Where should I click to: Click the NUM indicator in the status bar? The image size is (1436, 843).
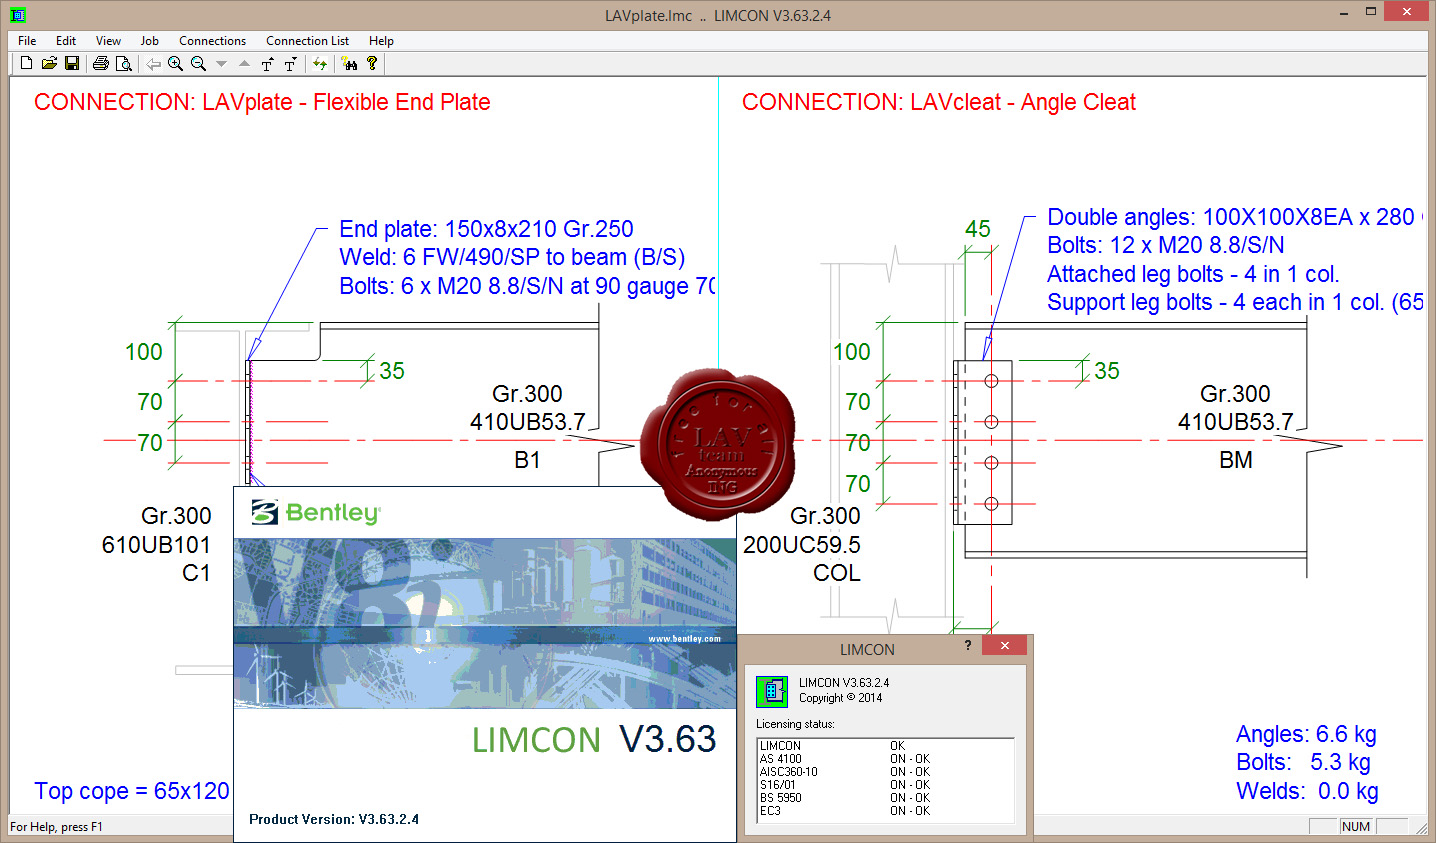coord(1356,827)
